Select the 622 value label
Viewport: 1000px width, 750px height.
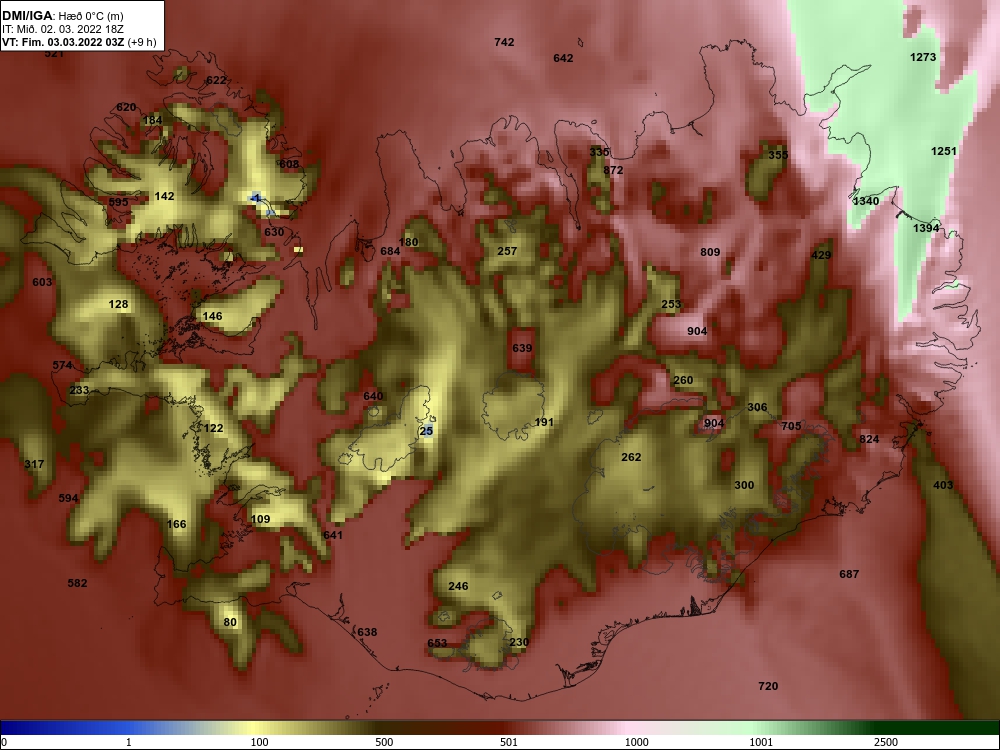pyautogui.click(x=216, y=80)
